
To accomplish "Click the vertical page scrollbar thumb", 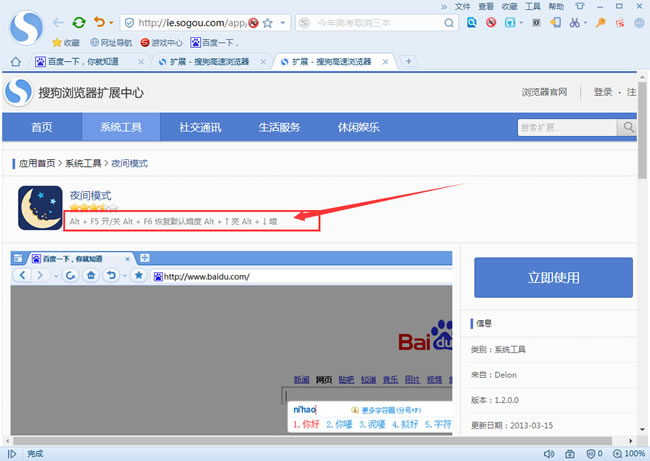I will point(642,130).
